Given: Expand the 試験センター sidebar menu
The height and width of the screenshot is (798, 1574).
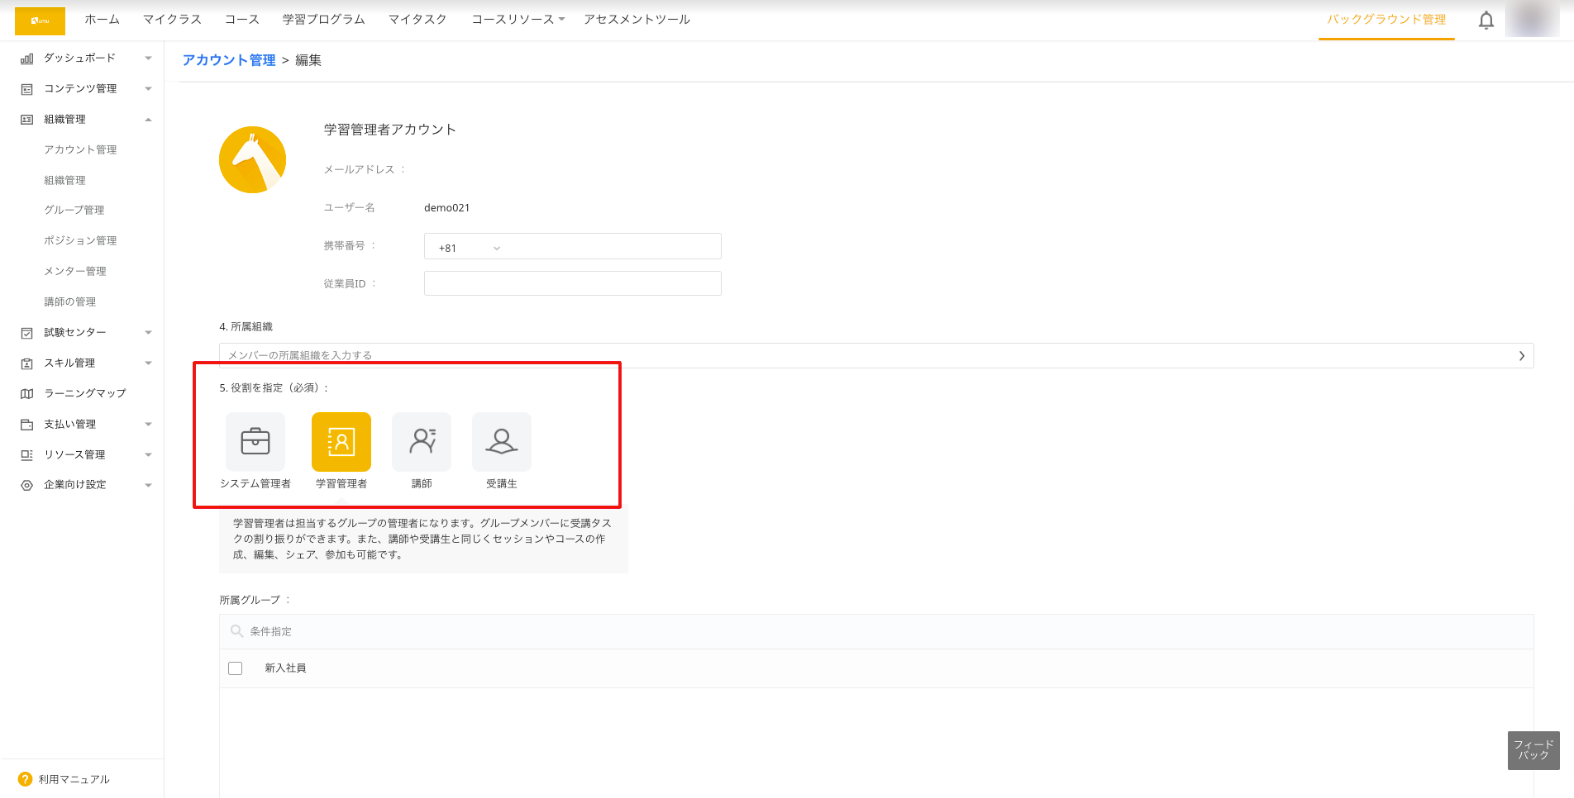Looking at the screenshot, I should pyautogui.click(x=148, y=333).
